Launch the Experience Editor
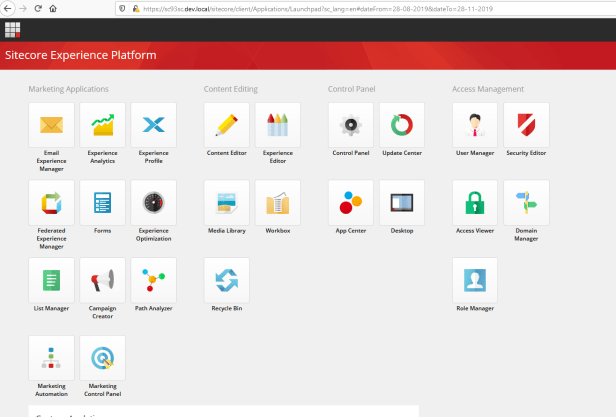The width and height of the screenshot is (616, 417). (x=277, y=125)
